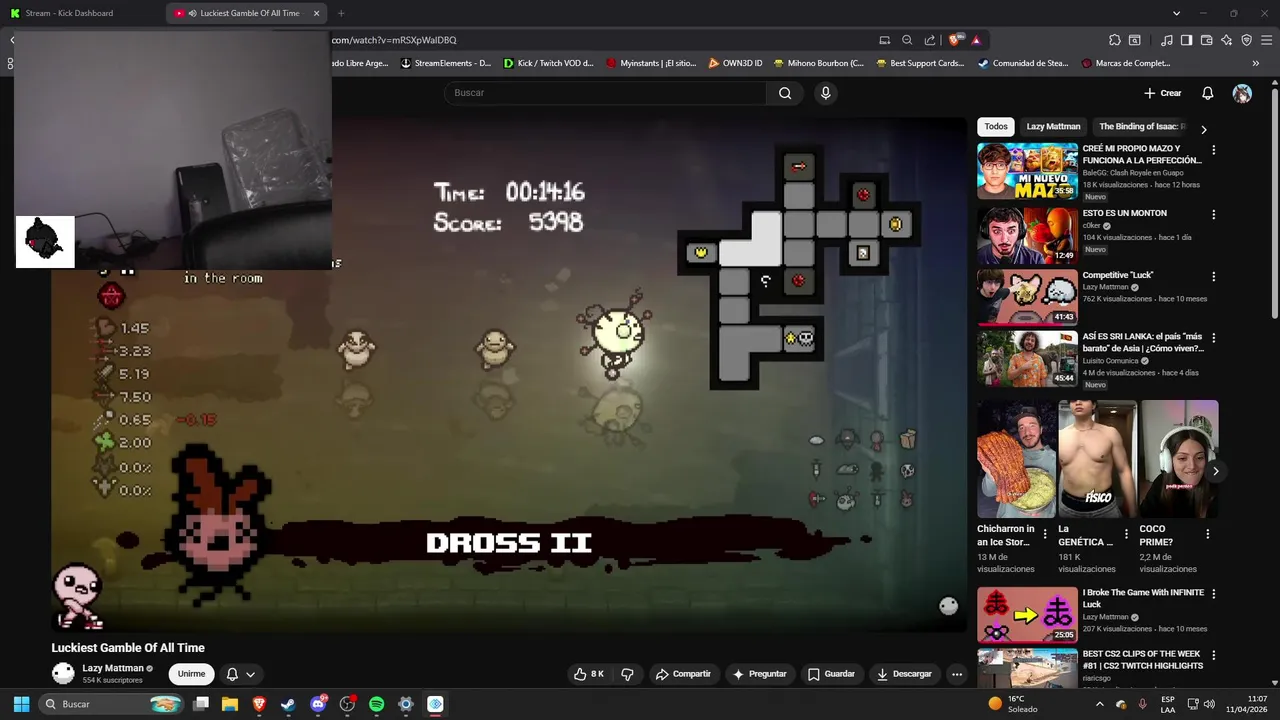Open Brave Shields lion icon
This screenshot has width=1280, height=720.
(x=955, y=40)
